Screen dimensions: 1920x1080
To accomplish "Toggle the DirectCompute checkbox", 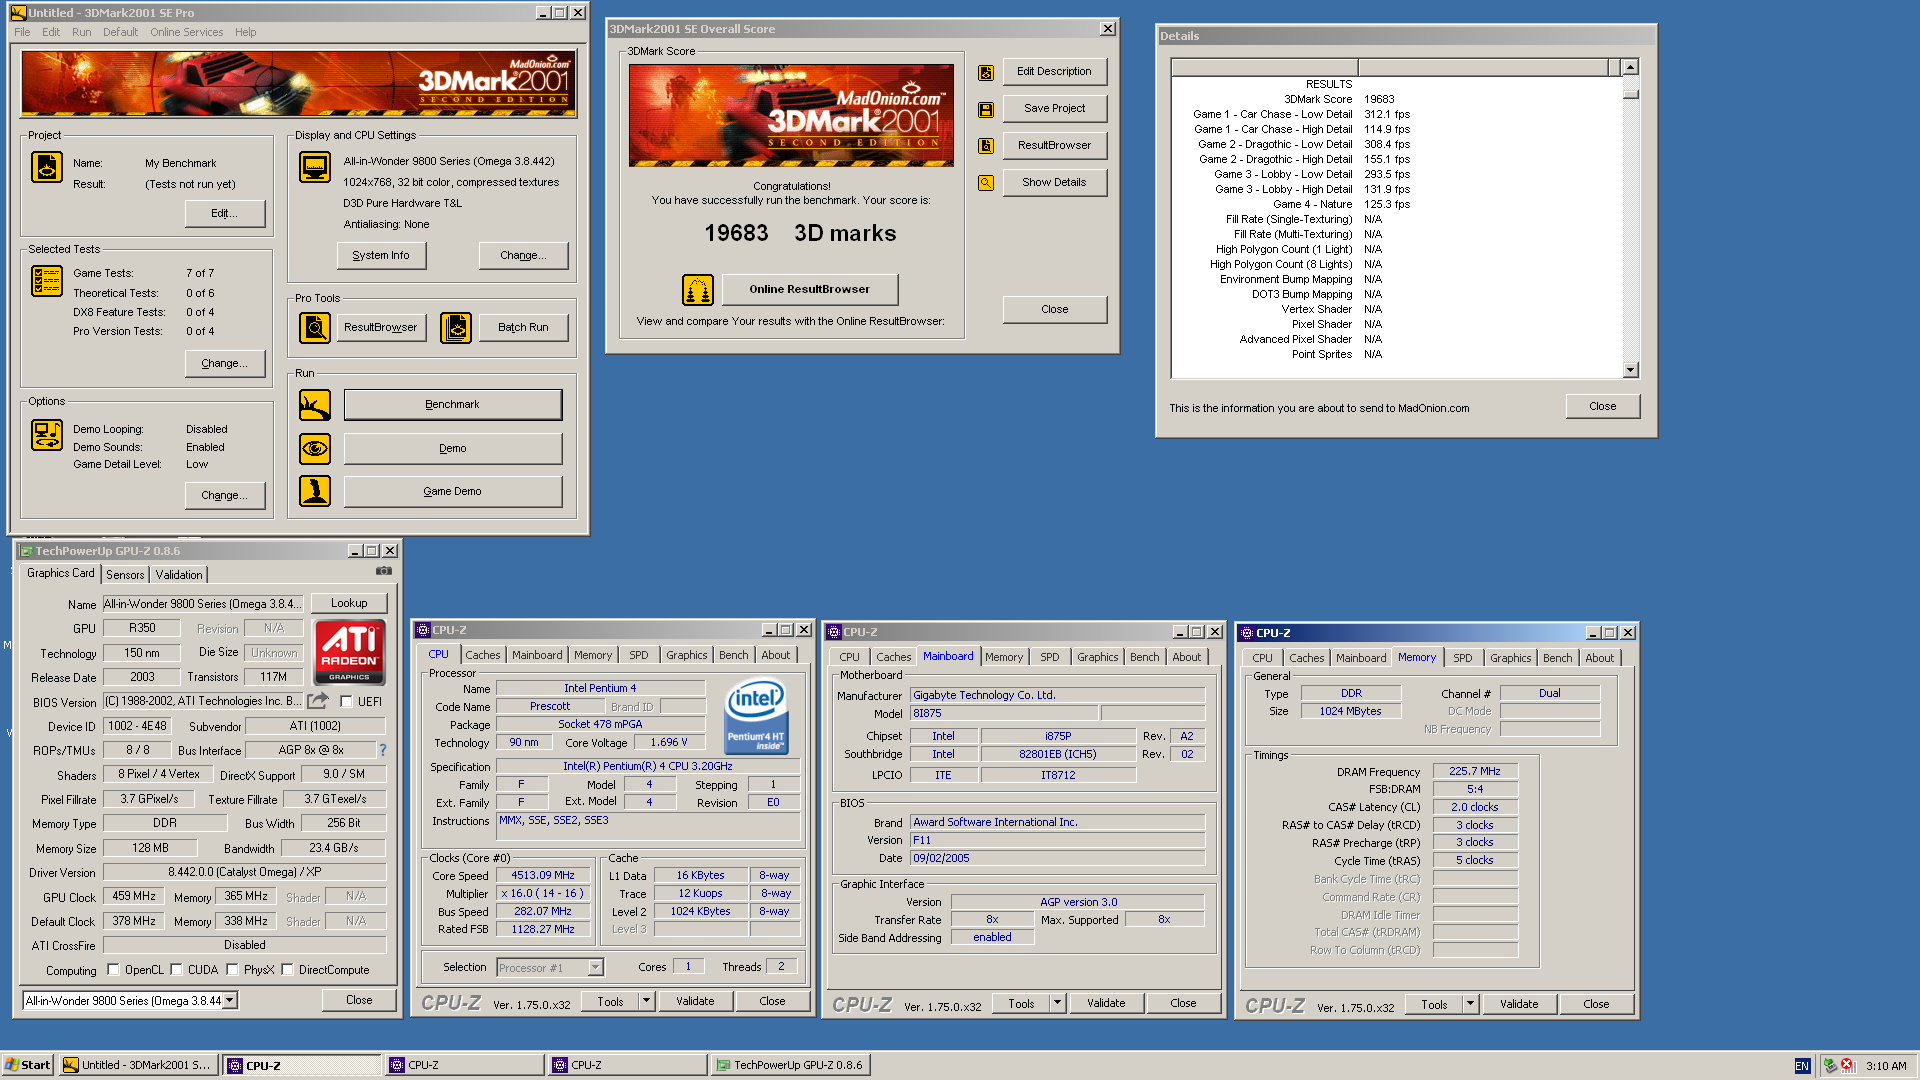I will 287,970.
